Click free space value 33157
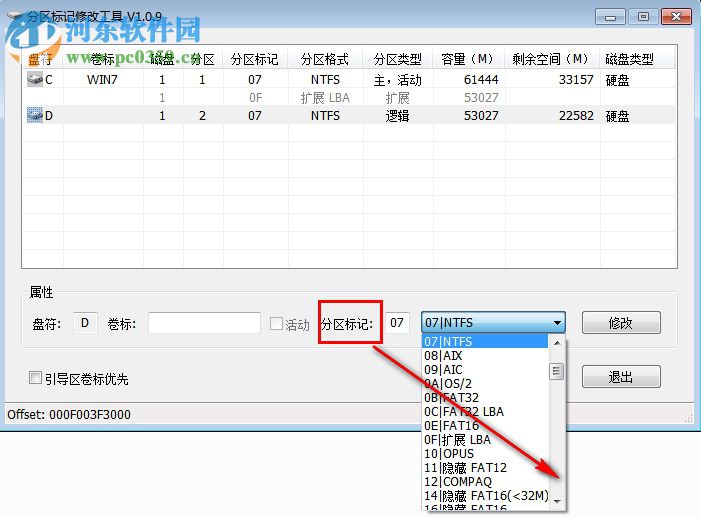This screenshot has height=518, width=701. tap(576, 80)
